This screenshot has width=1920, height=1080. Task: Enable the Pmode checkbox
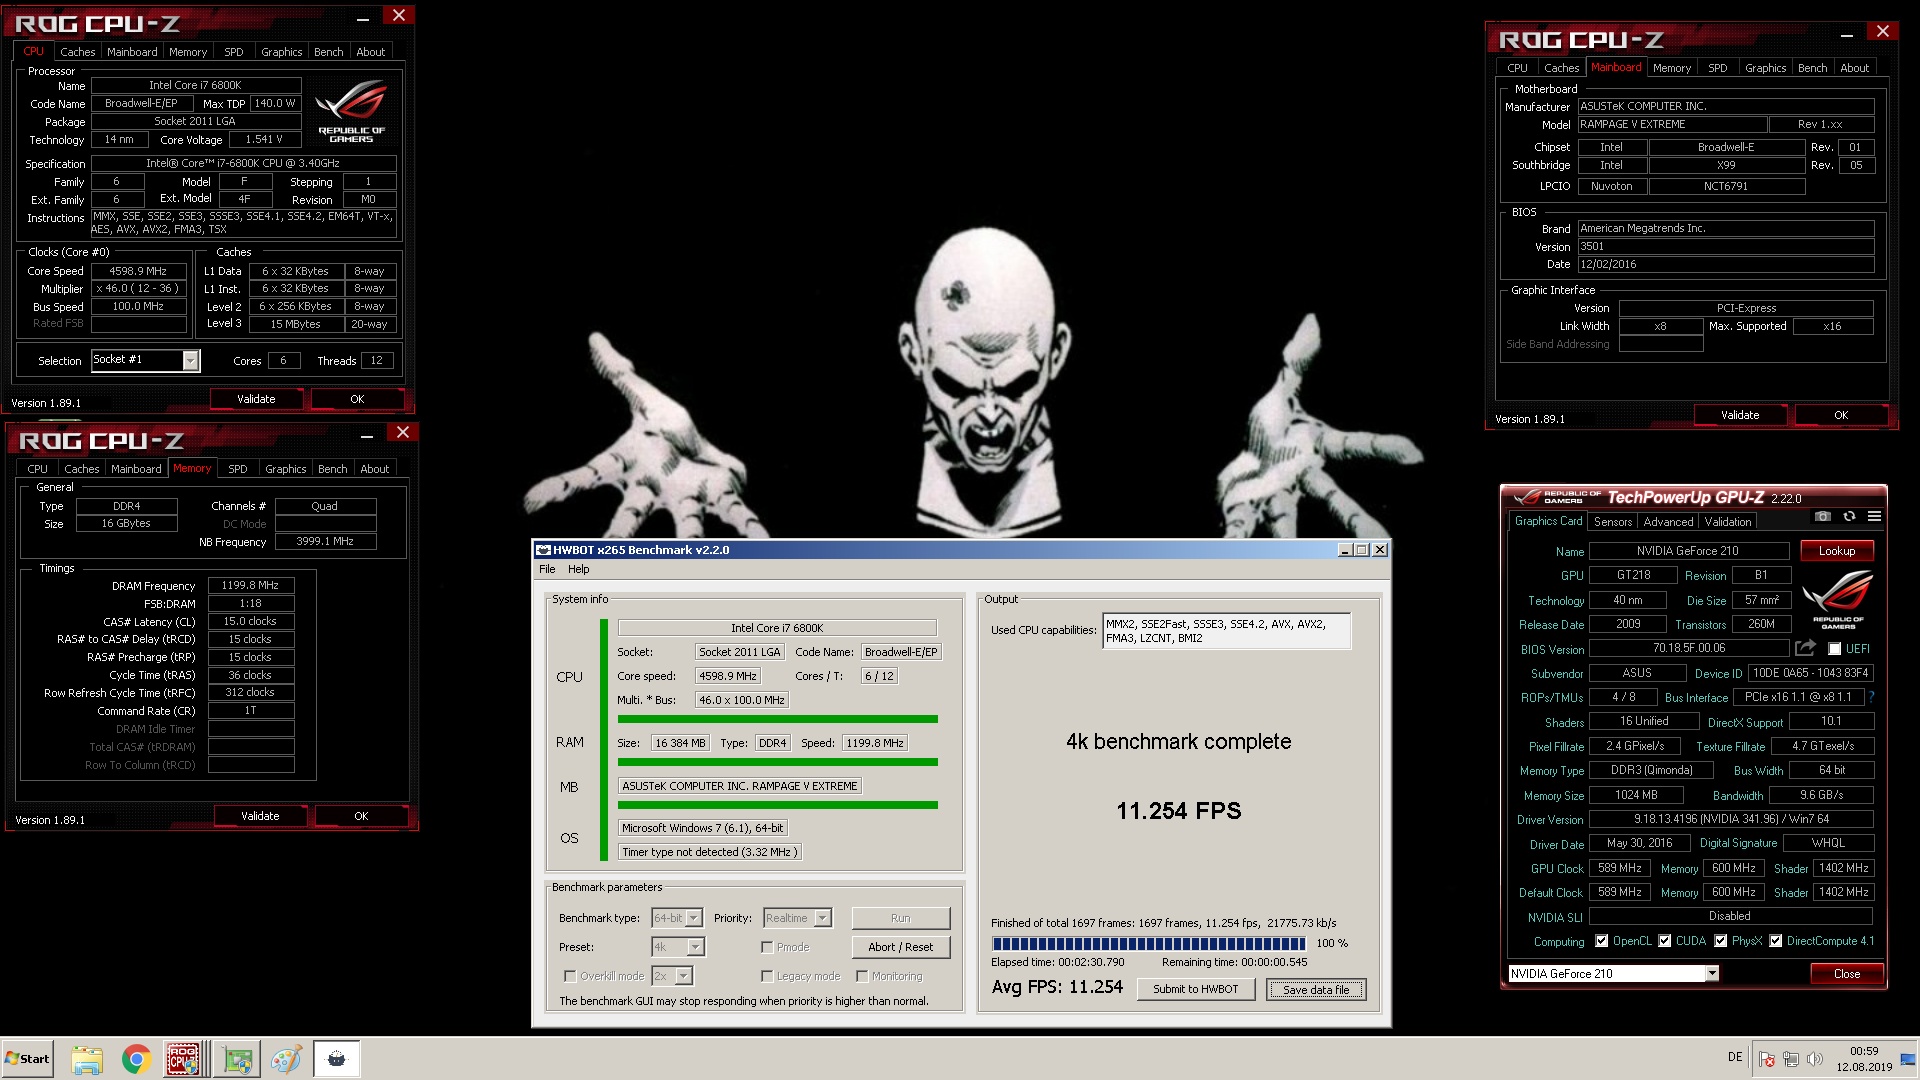tap(767, 947)
